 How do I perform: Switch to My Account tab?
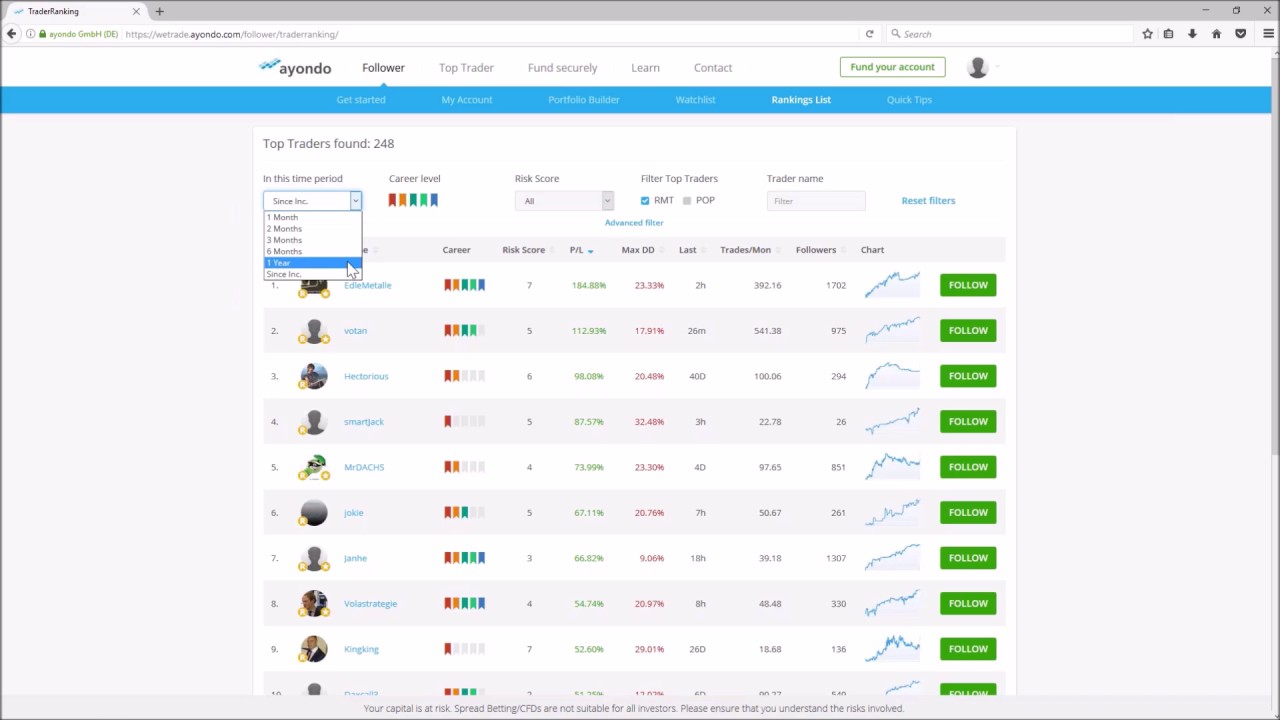click(x=467, y=100)
